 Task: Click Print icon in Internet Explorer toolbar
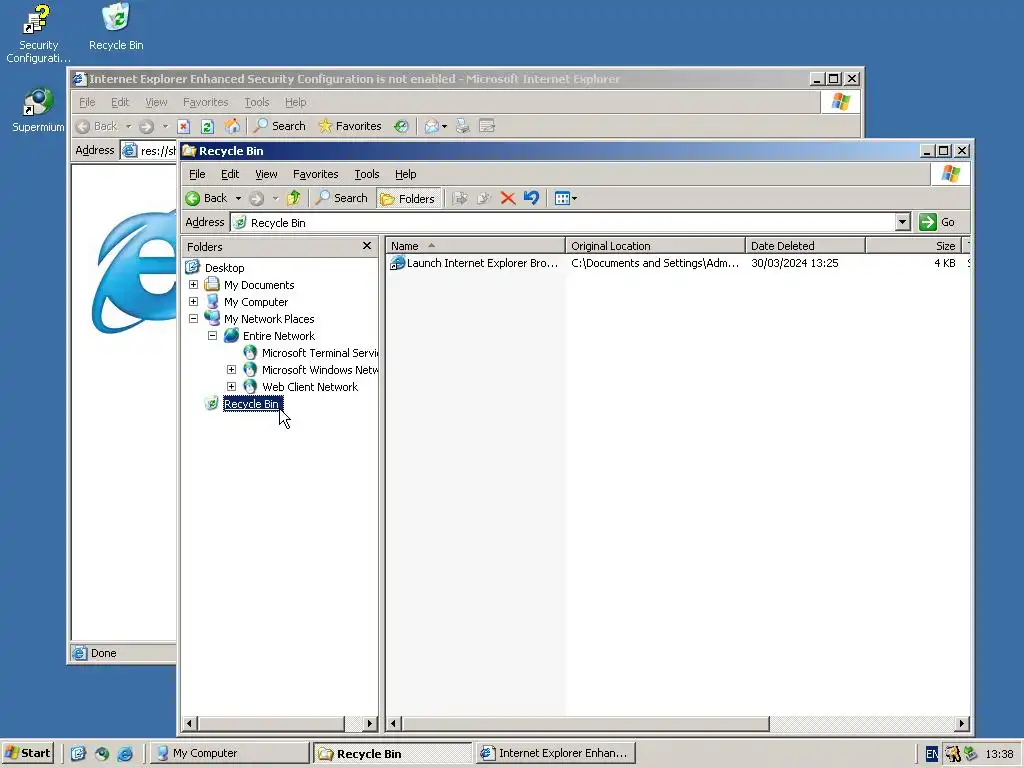click(462, 126)
